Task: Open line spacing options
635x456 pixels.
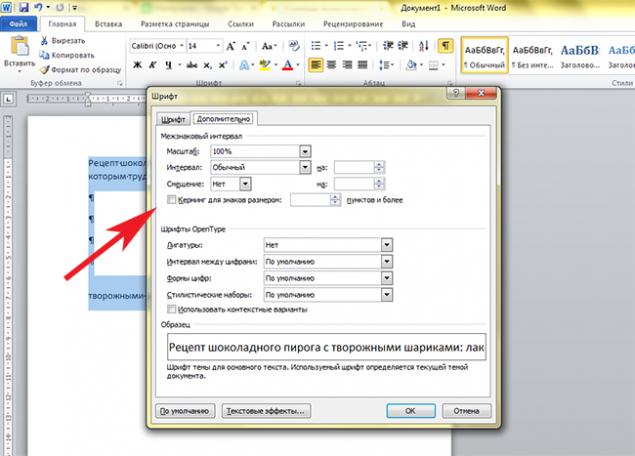Action: (386, 65)
